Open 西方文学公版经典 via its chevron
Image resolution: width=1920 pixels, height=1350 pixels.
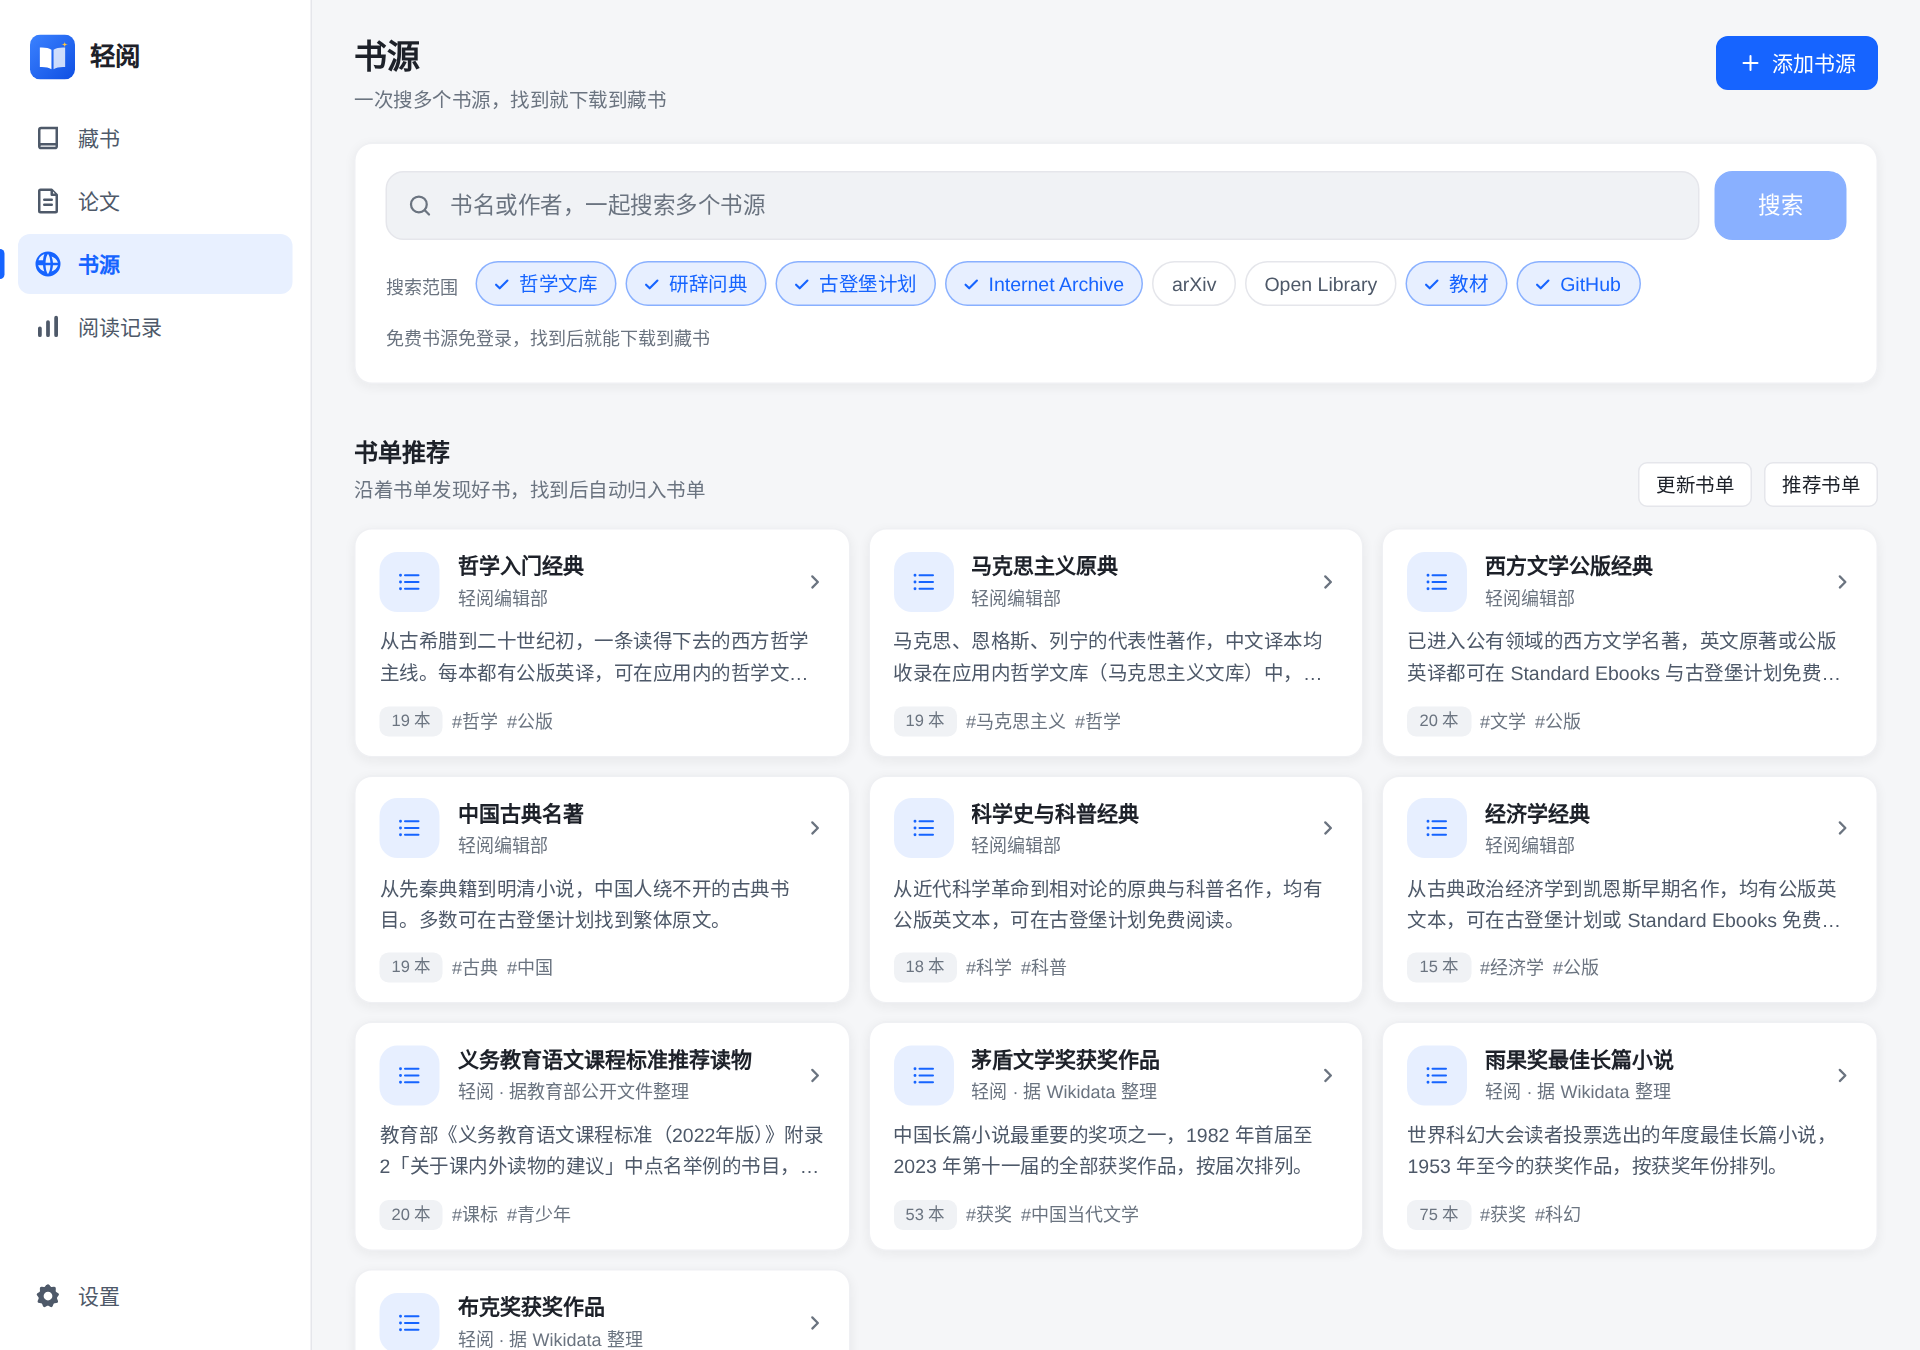tap(1842, 582)
